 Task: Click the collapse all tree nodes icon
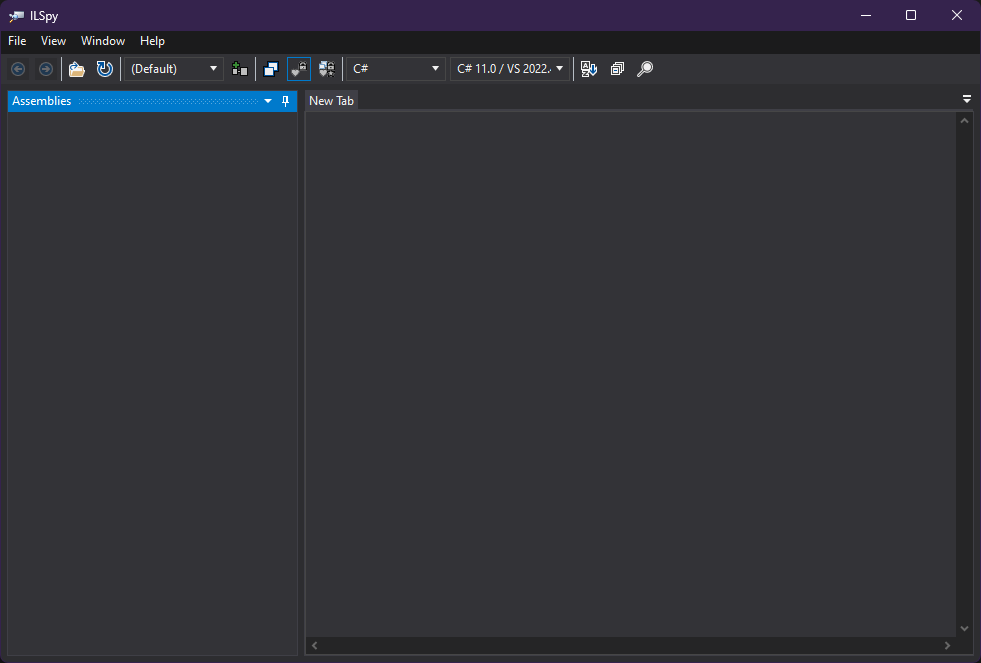tap(617, 68)
